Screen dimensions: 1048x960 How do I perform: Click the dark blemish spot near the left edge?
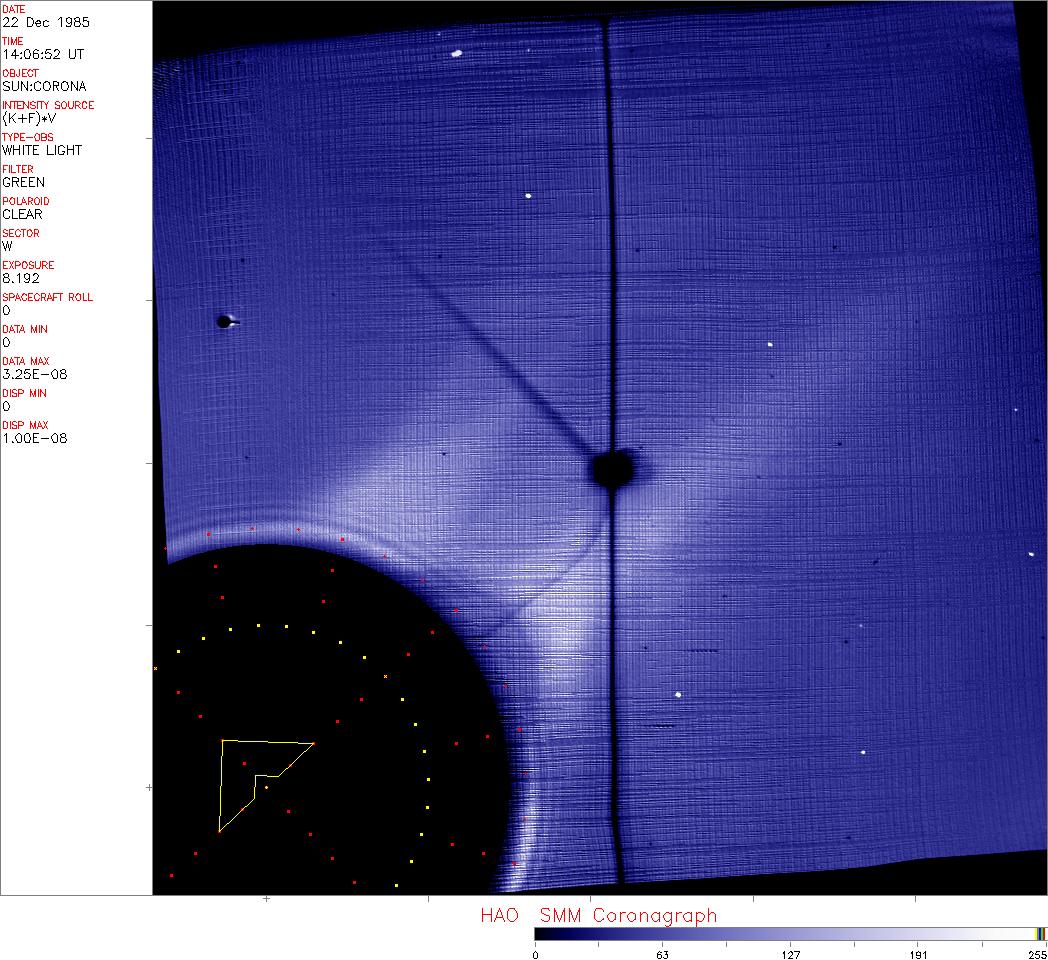[x=225, y=322]
